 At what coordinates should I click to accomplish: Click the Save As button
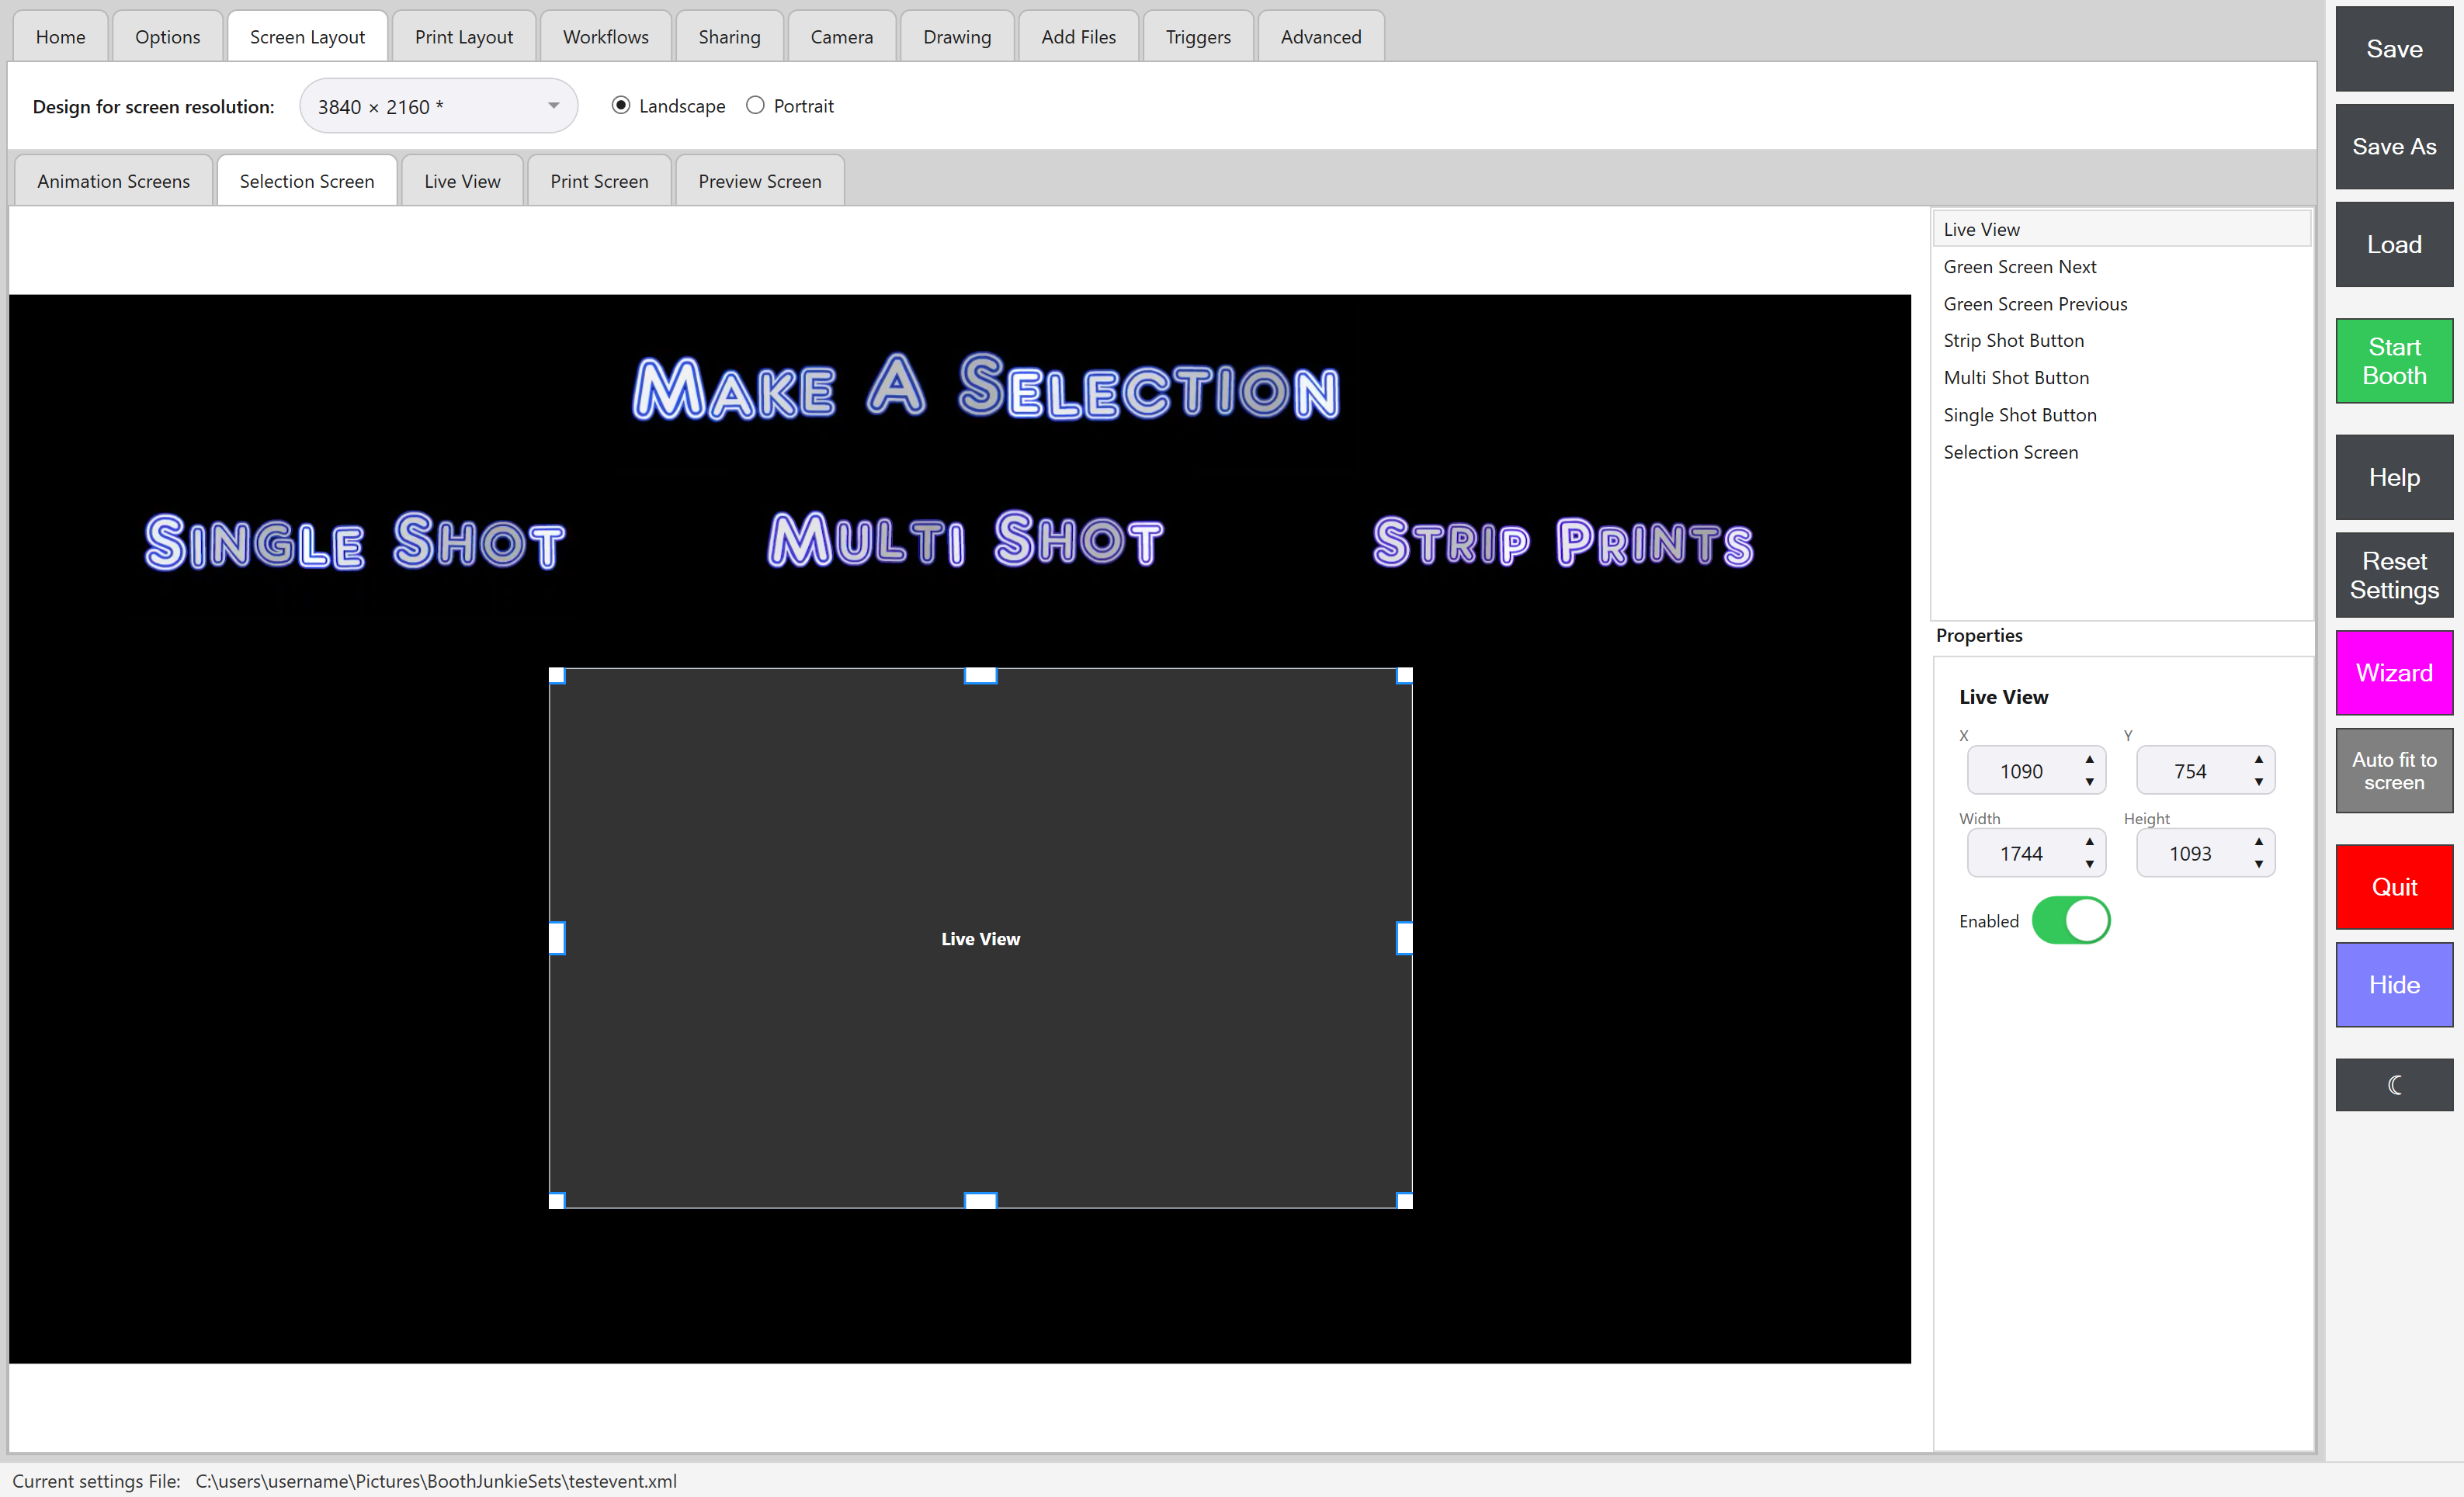coord(2393,147)
